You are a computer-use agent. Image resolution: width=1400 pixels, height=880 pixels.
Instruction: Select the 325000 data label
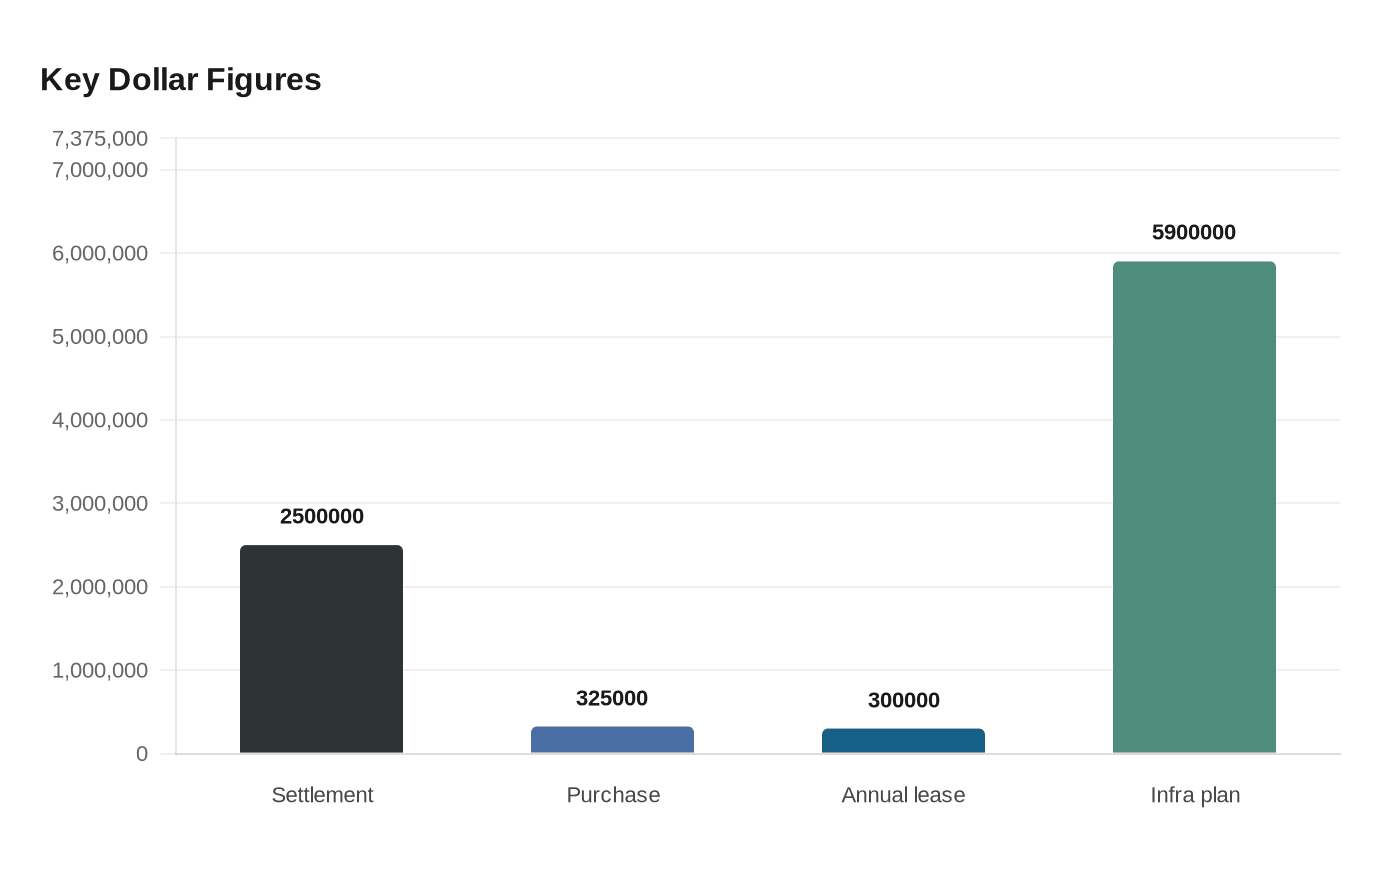tap(612, 698)
